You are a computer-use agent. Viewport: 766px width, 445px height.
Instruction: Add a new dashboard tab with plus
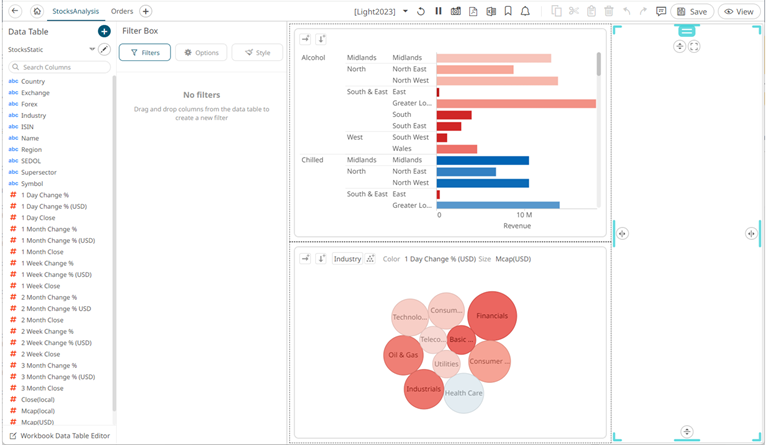pos(146,11)
